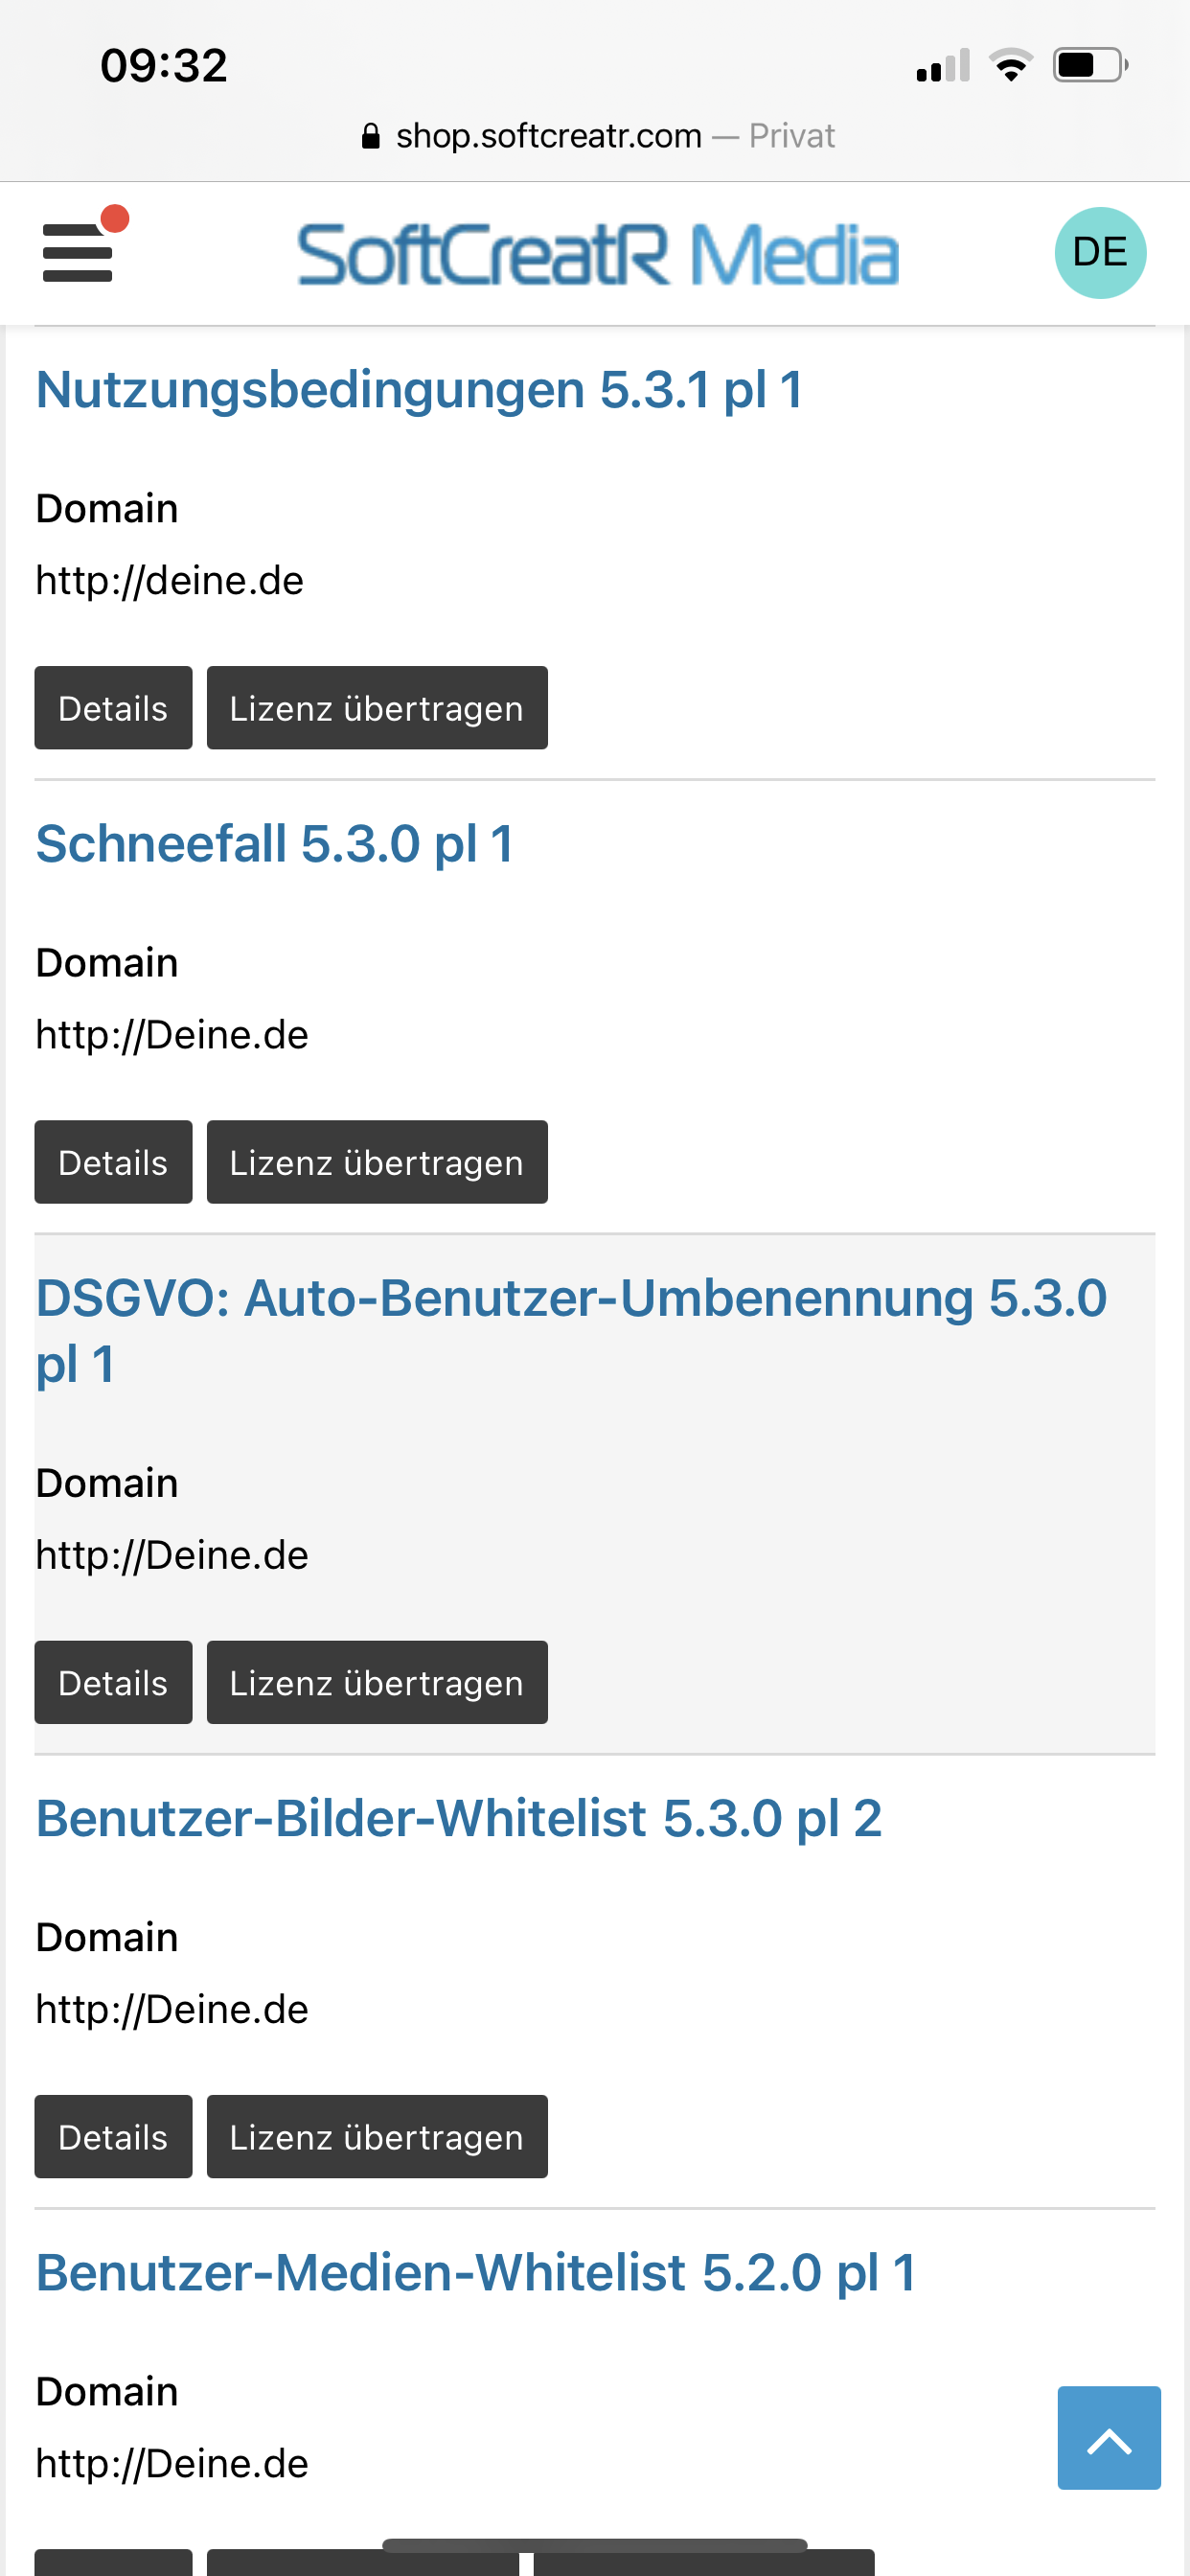Tap the red notification dot on menu
The height and width of the screenshot is (2576, 1190).
(x=115, y=218)
